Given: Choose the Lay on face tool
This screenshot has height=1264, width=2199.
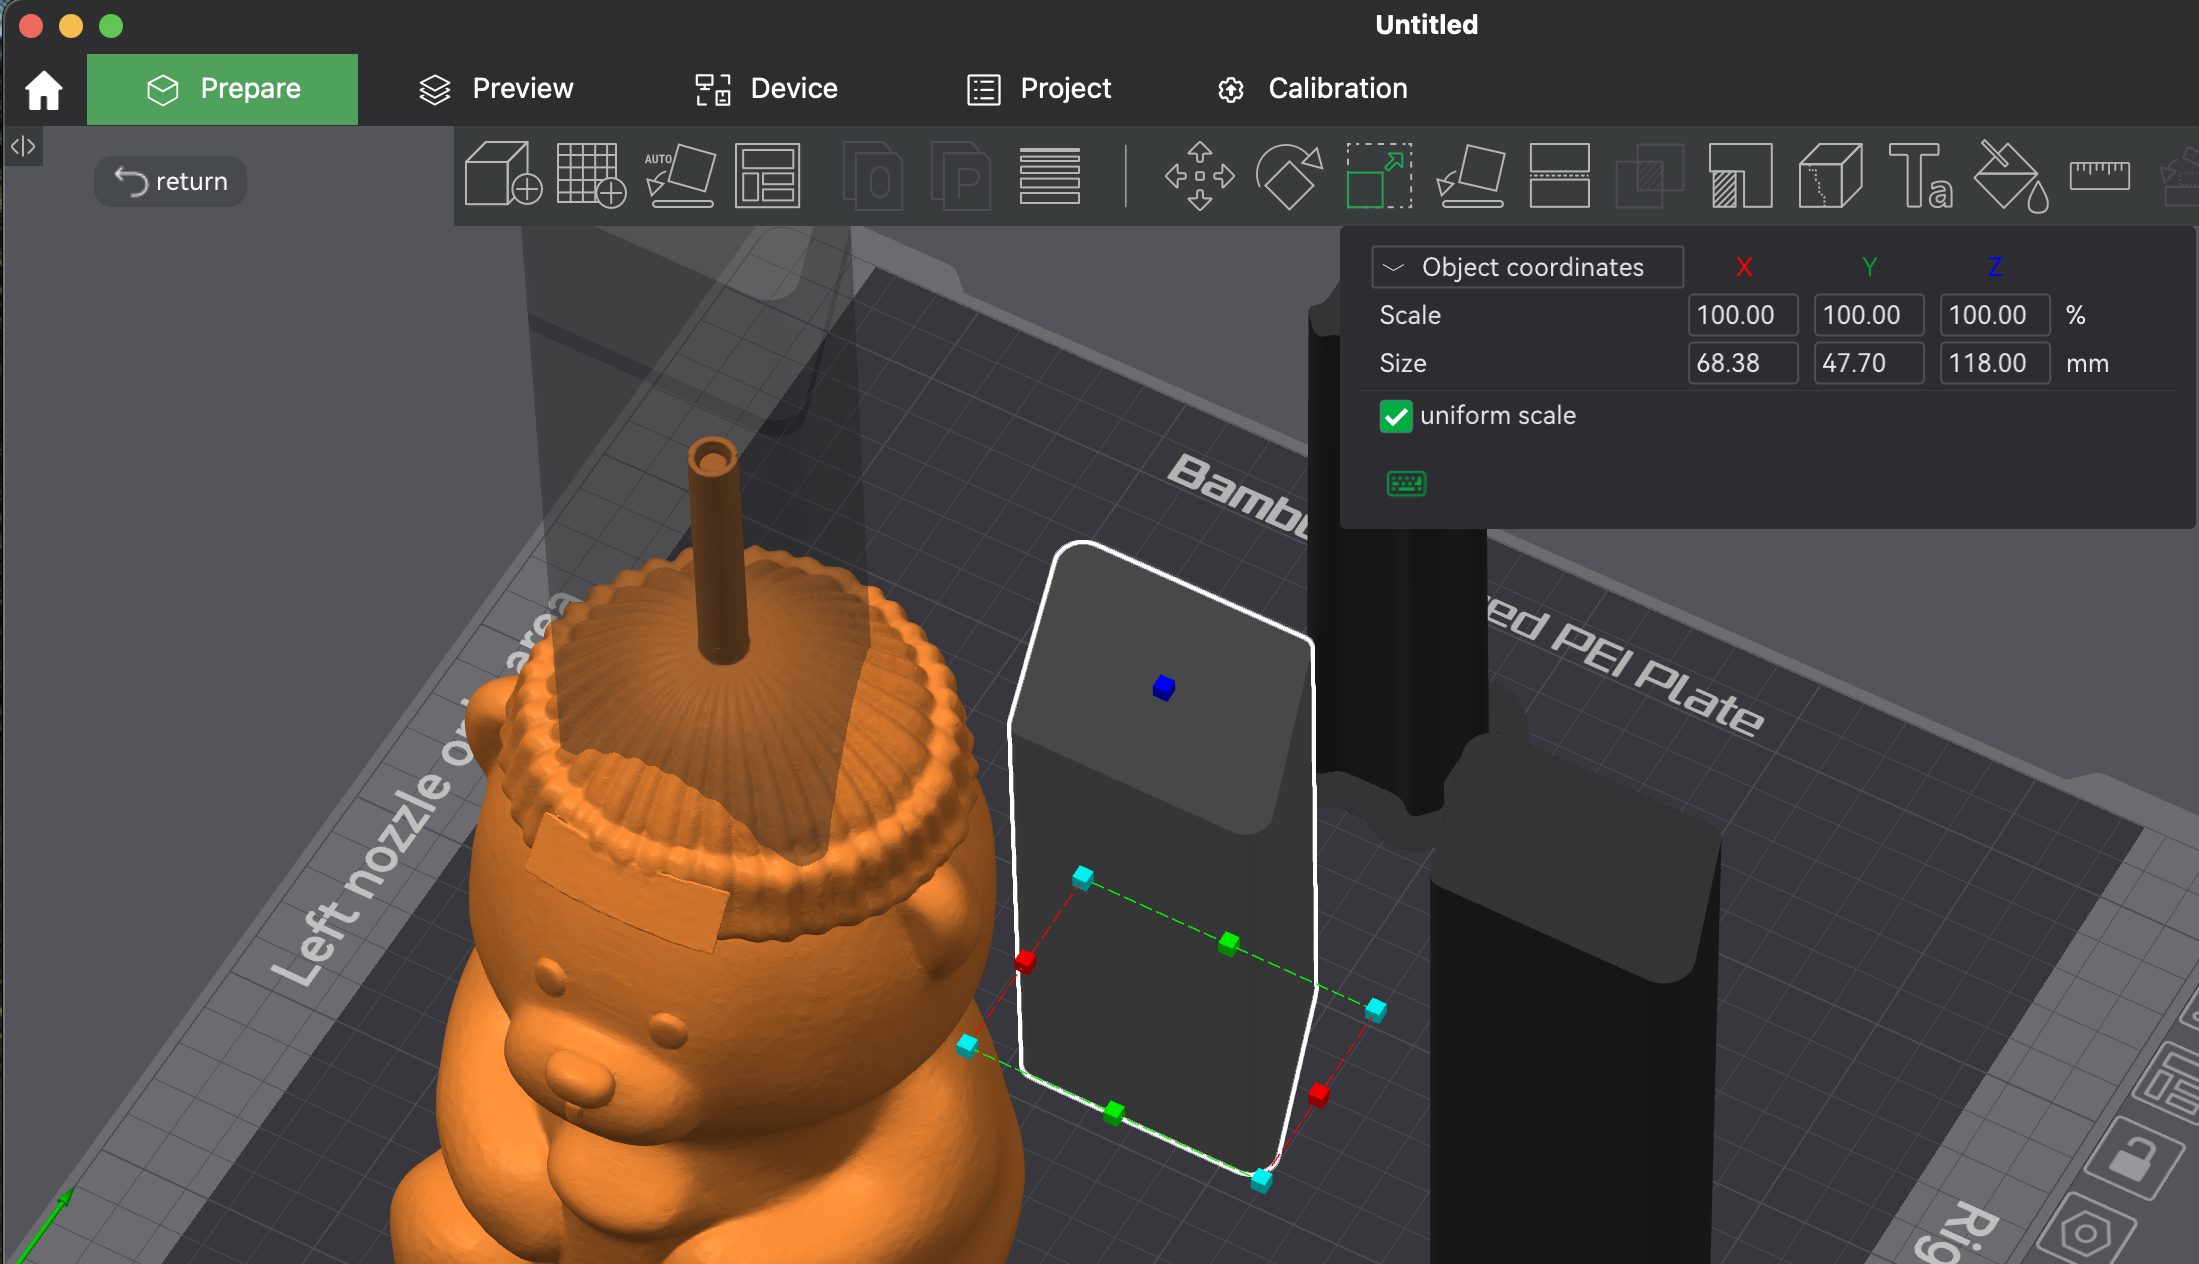Looking at the screenshot, I should pos(1470,176).
